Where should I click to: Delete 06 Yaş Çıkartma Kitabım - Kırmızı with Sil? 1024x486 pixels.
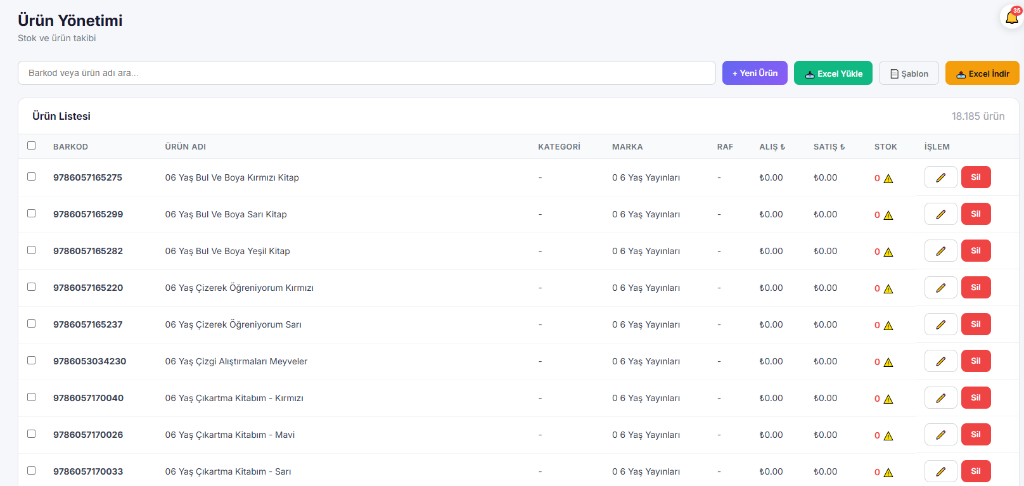[976, 398]
